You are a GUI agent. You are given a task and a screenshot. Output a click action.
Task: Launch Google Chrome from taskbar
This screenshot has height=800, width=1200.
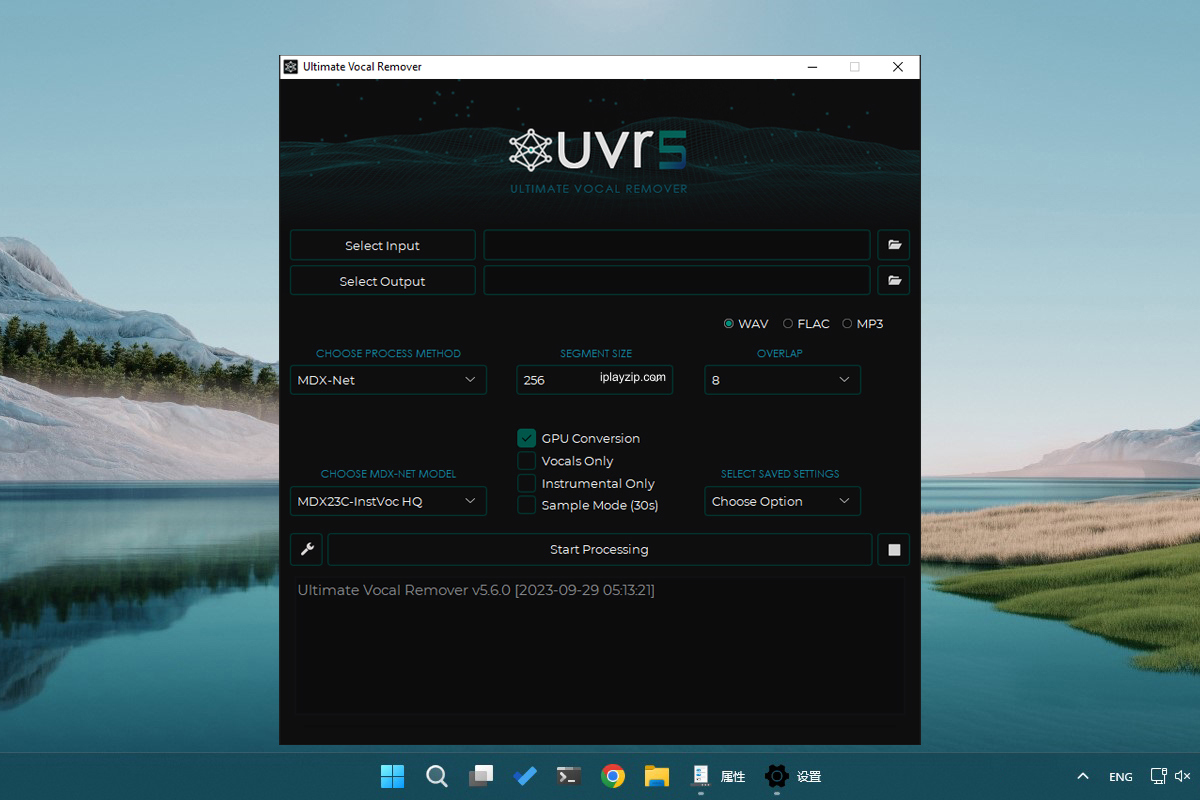tap(613, 776)
